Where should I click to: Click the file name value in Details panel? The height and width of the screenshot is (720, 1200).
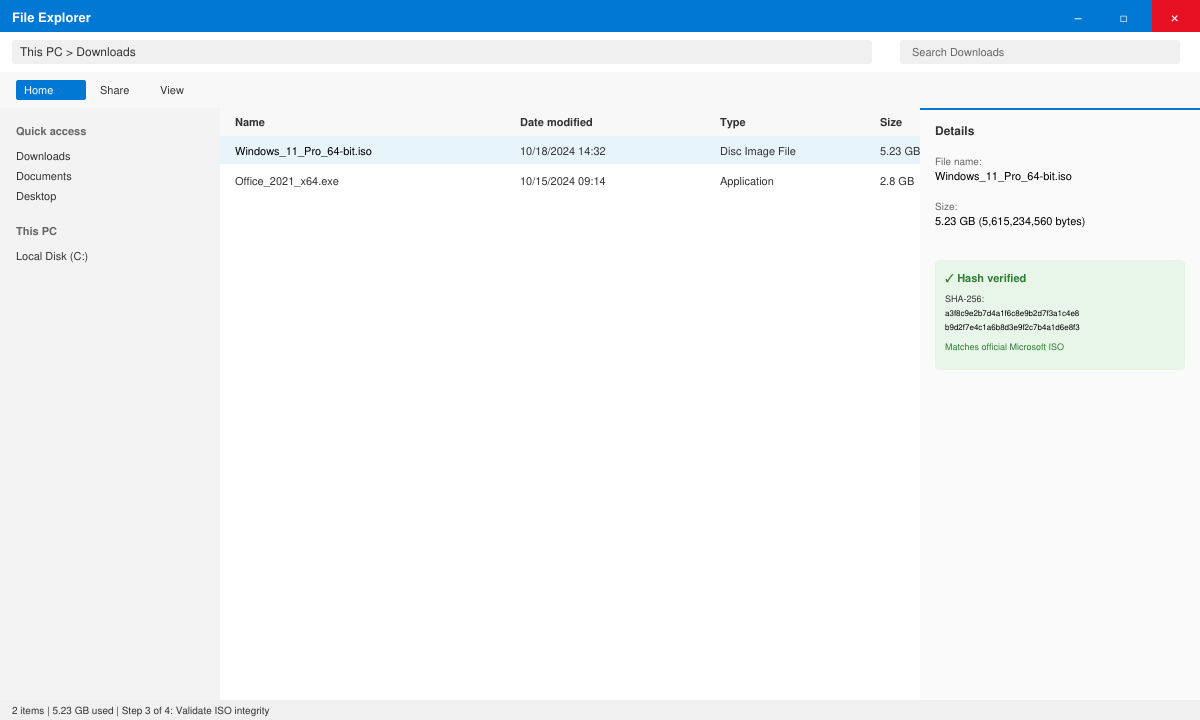[1003, 176]
